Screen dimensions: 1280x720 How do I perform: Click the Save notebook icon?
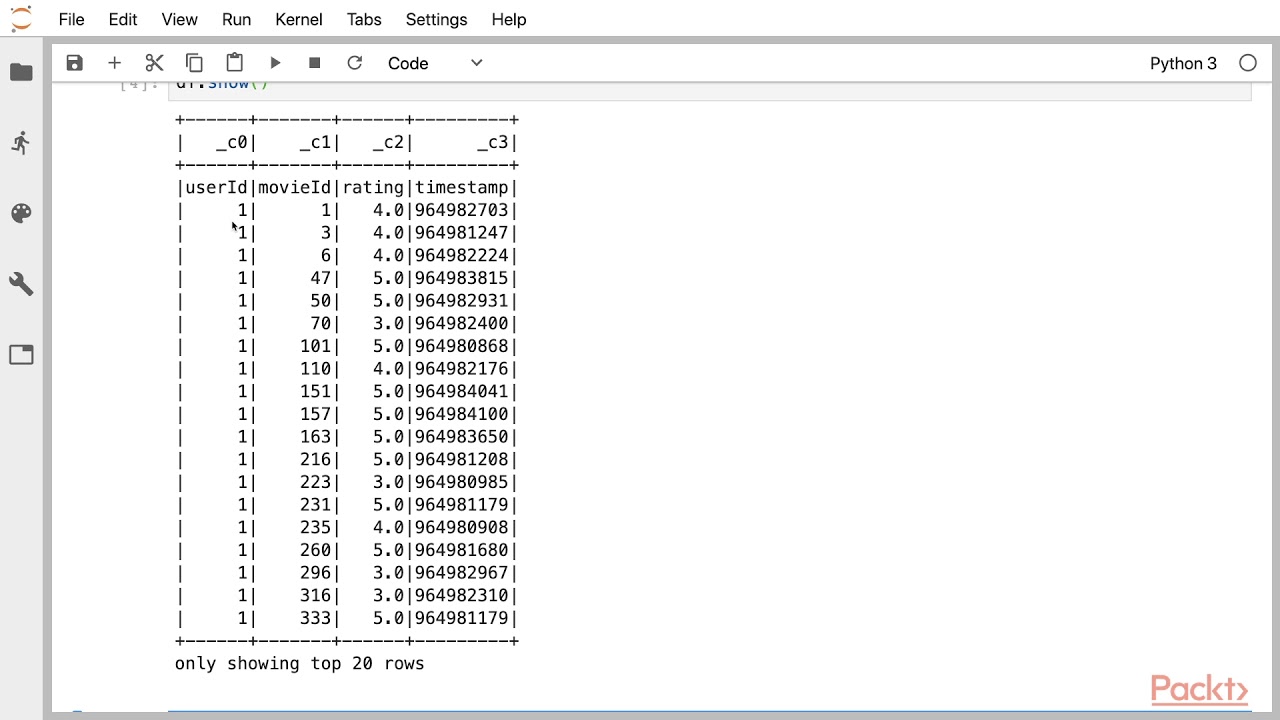point(74,63)
